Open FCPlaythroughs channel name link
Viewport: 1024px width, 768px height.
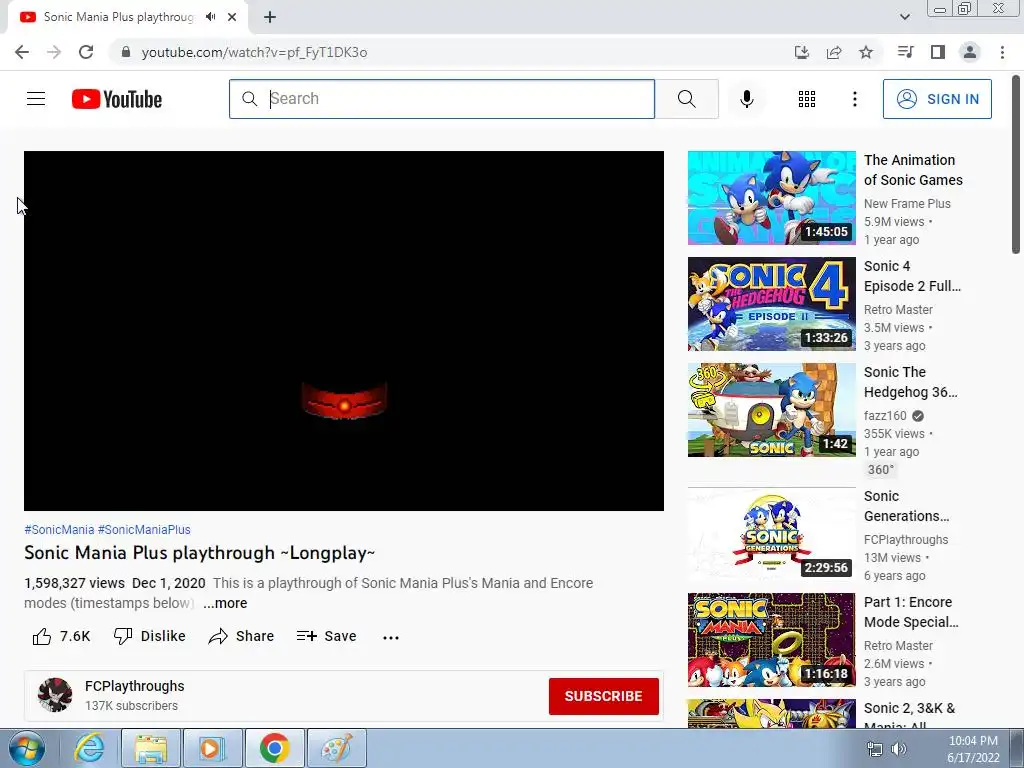135,686
